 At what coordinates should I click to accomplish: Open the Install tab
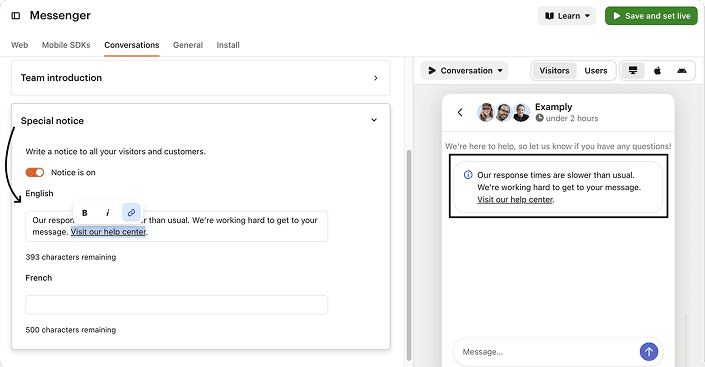(x=228, y=45)
